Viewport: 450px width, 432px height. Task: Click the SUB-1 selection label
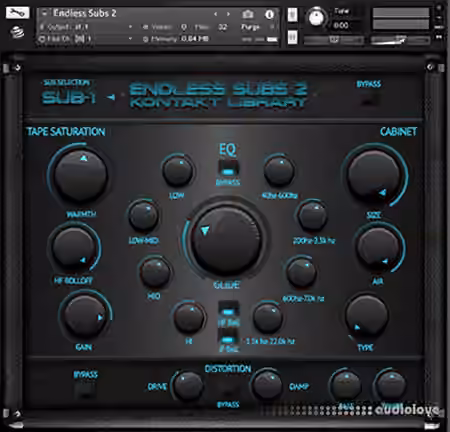[x=69, y=97]
